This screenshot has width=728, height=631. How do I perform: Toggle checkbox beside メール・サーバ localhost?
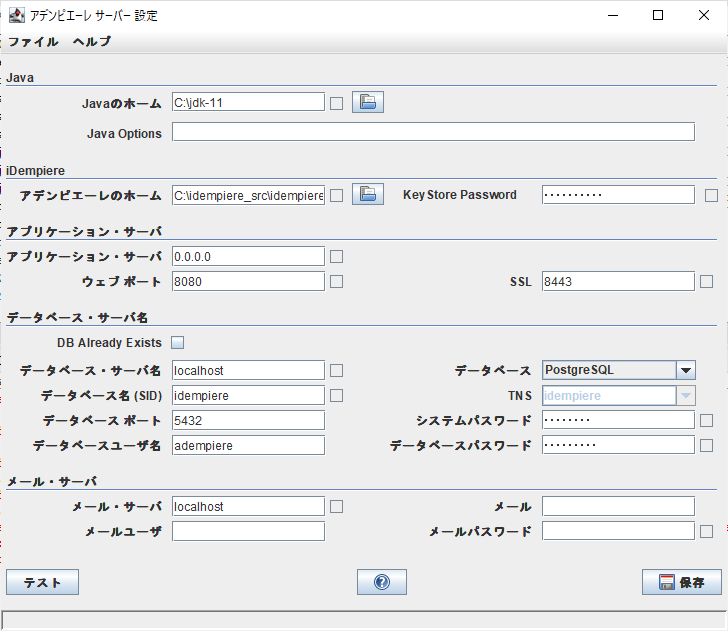(x=337, y=507)
